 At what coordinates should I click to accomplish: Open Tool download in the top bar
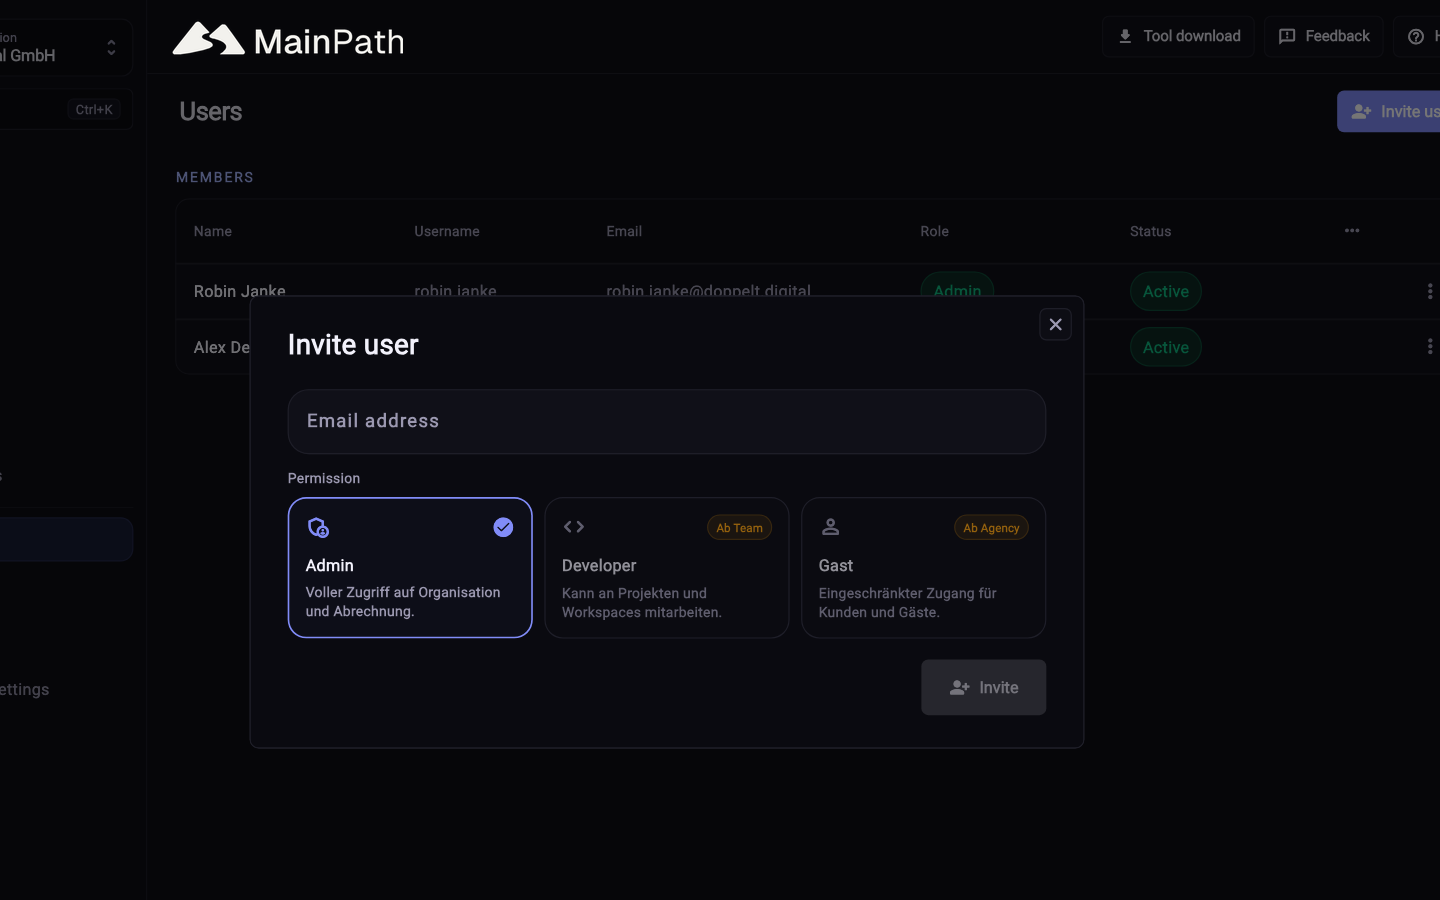[x=1178, y=36]
